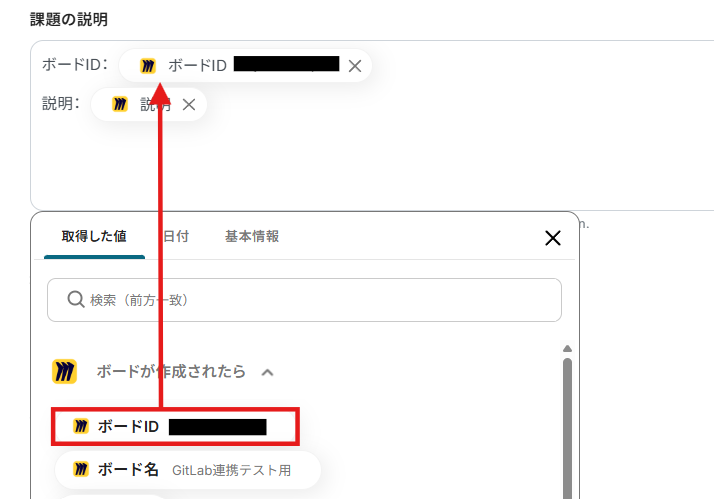Screen dimensions: 714x499
Task: Click the search magnifier icon
Action: click(76, 300)
